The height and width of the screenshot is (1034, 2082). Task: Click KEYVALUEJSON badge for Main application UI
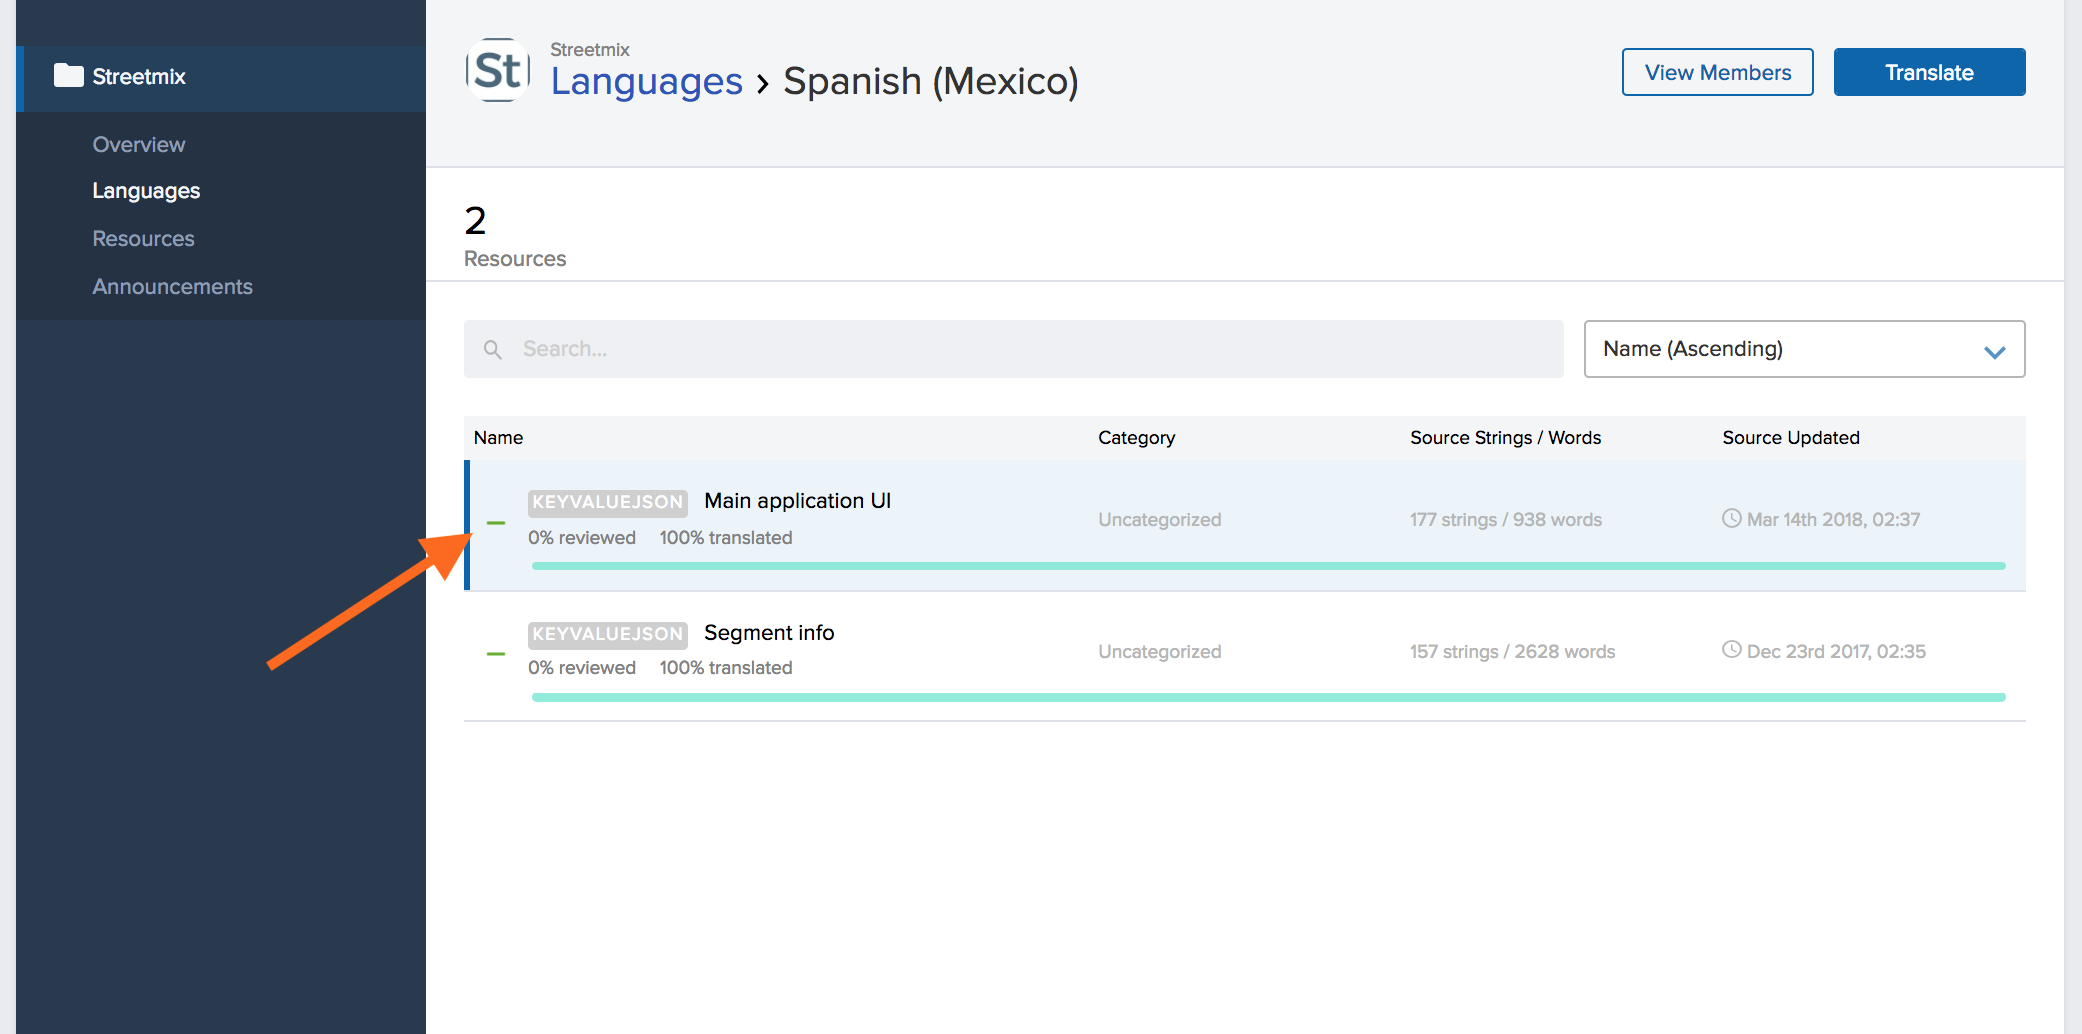[x=607, y=502]
